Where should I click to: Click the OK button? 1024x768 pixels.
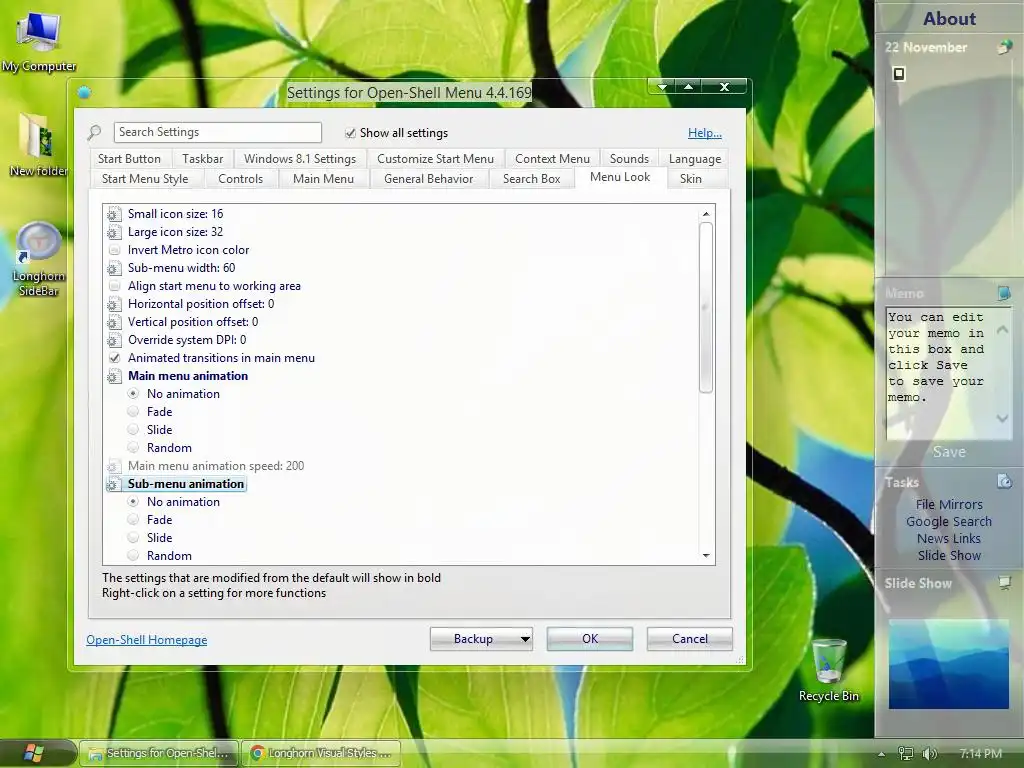[590, 639]
